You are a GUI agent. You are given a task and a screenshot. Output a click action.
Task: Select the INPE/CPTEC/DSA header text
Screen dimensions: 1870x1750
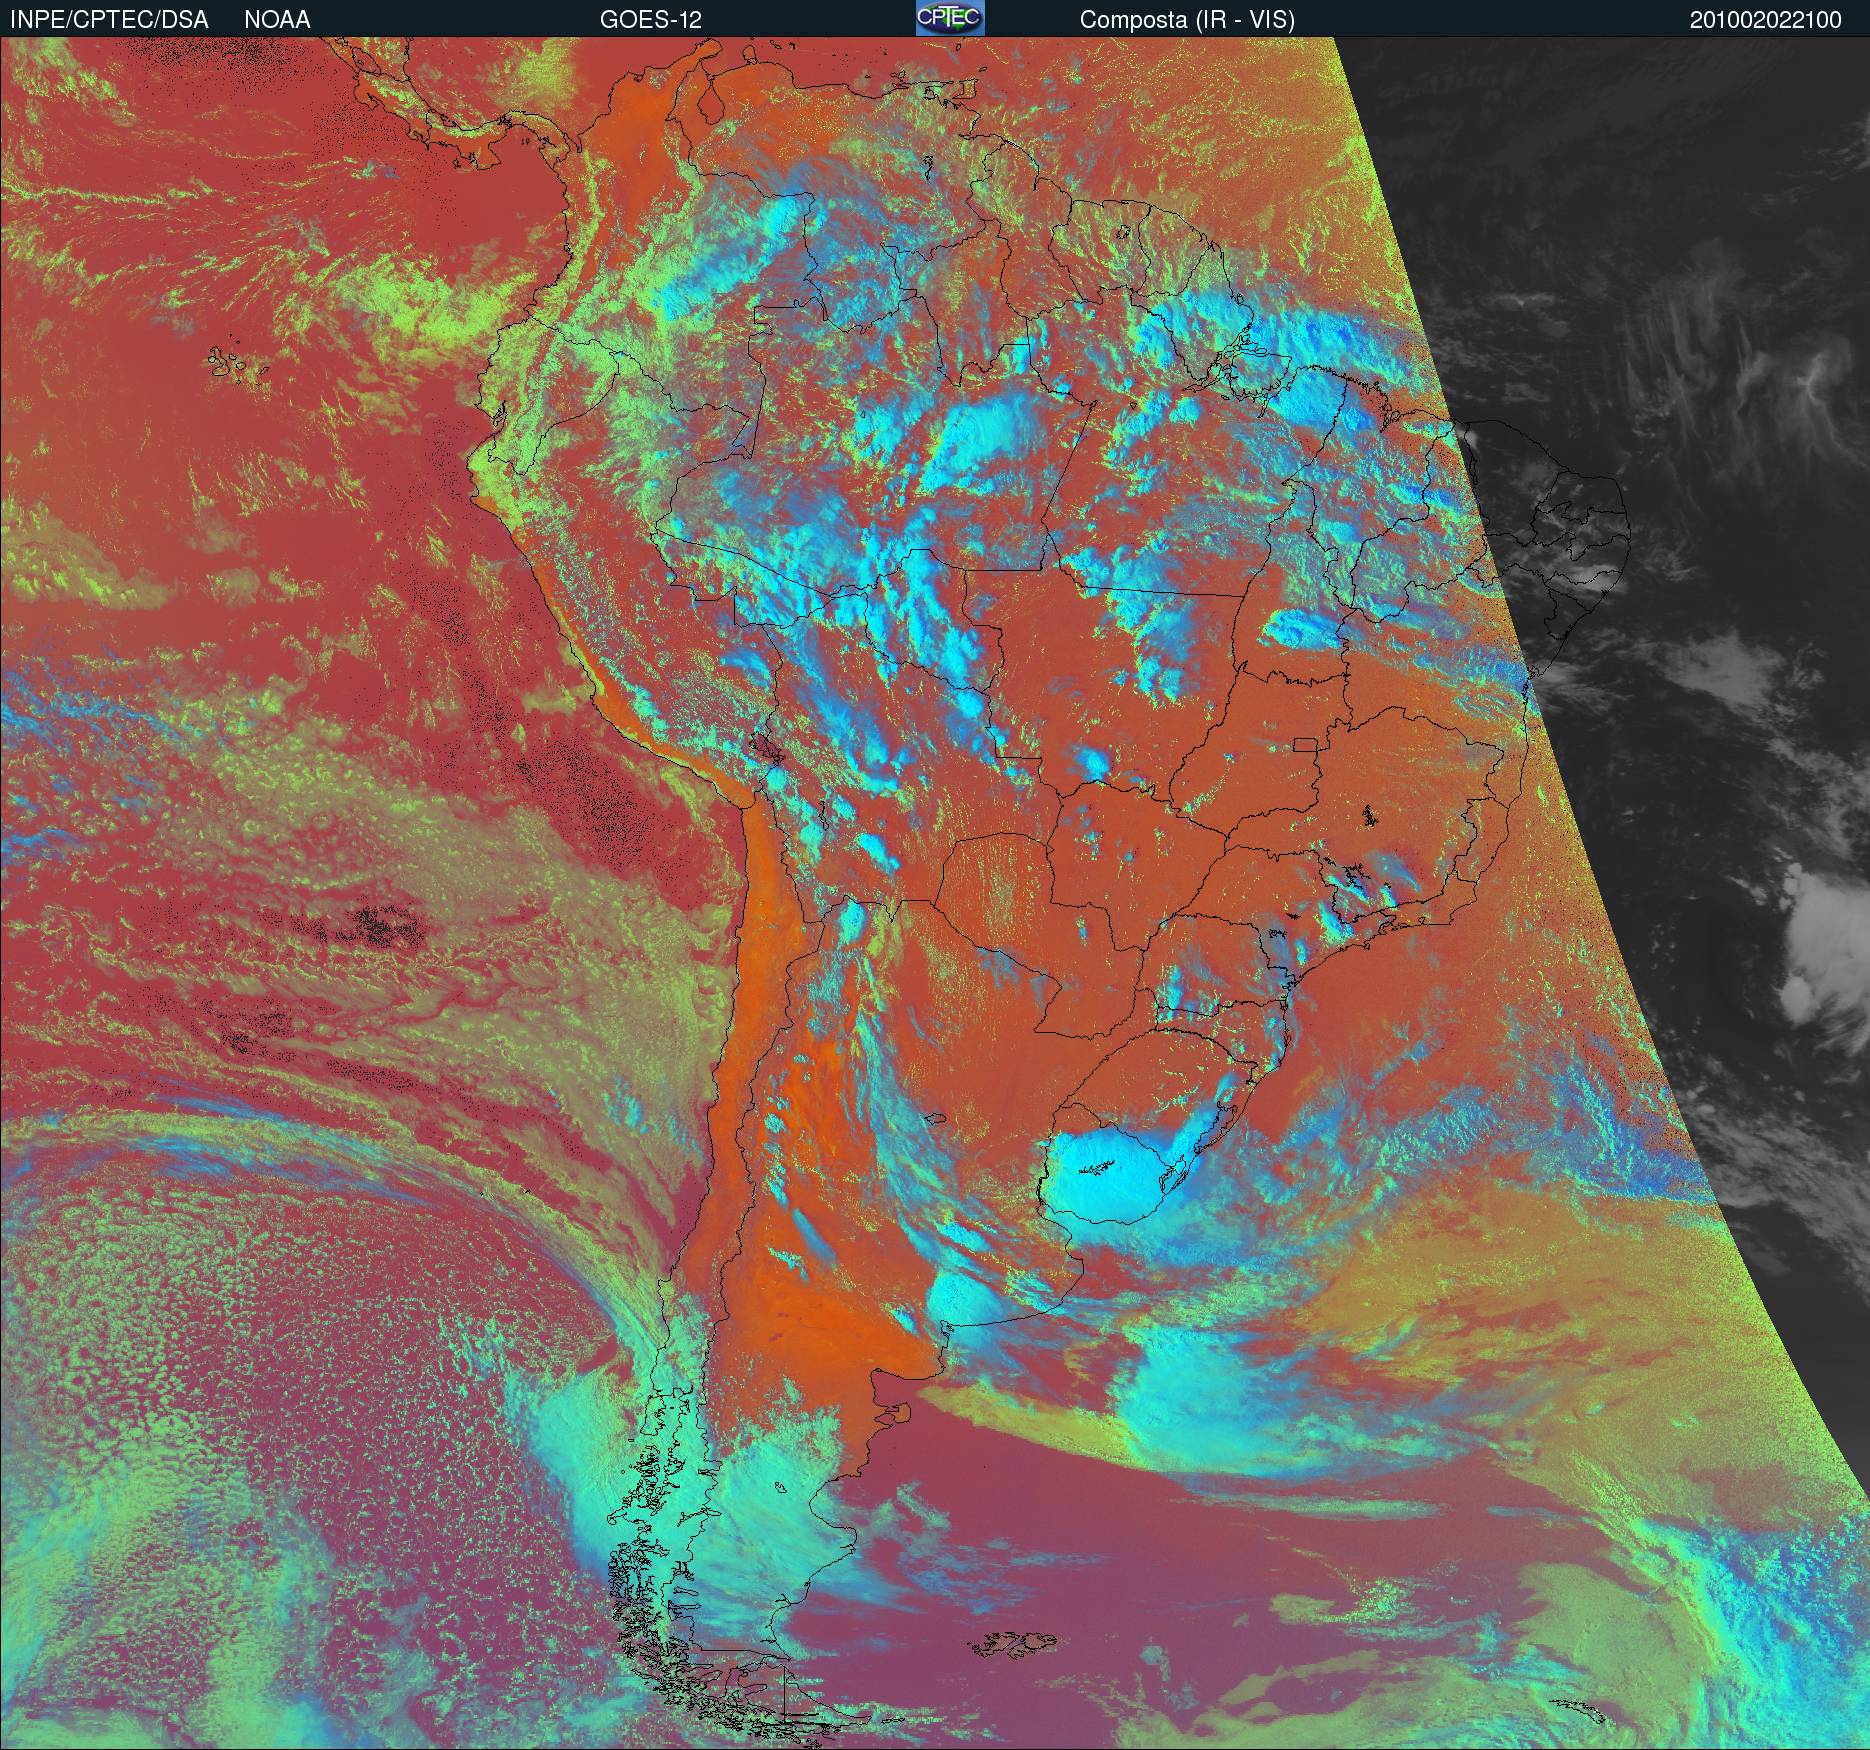pos(110,20)
